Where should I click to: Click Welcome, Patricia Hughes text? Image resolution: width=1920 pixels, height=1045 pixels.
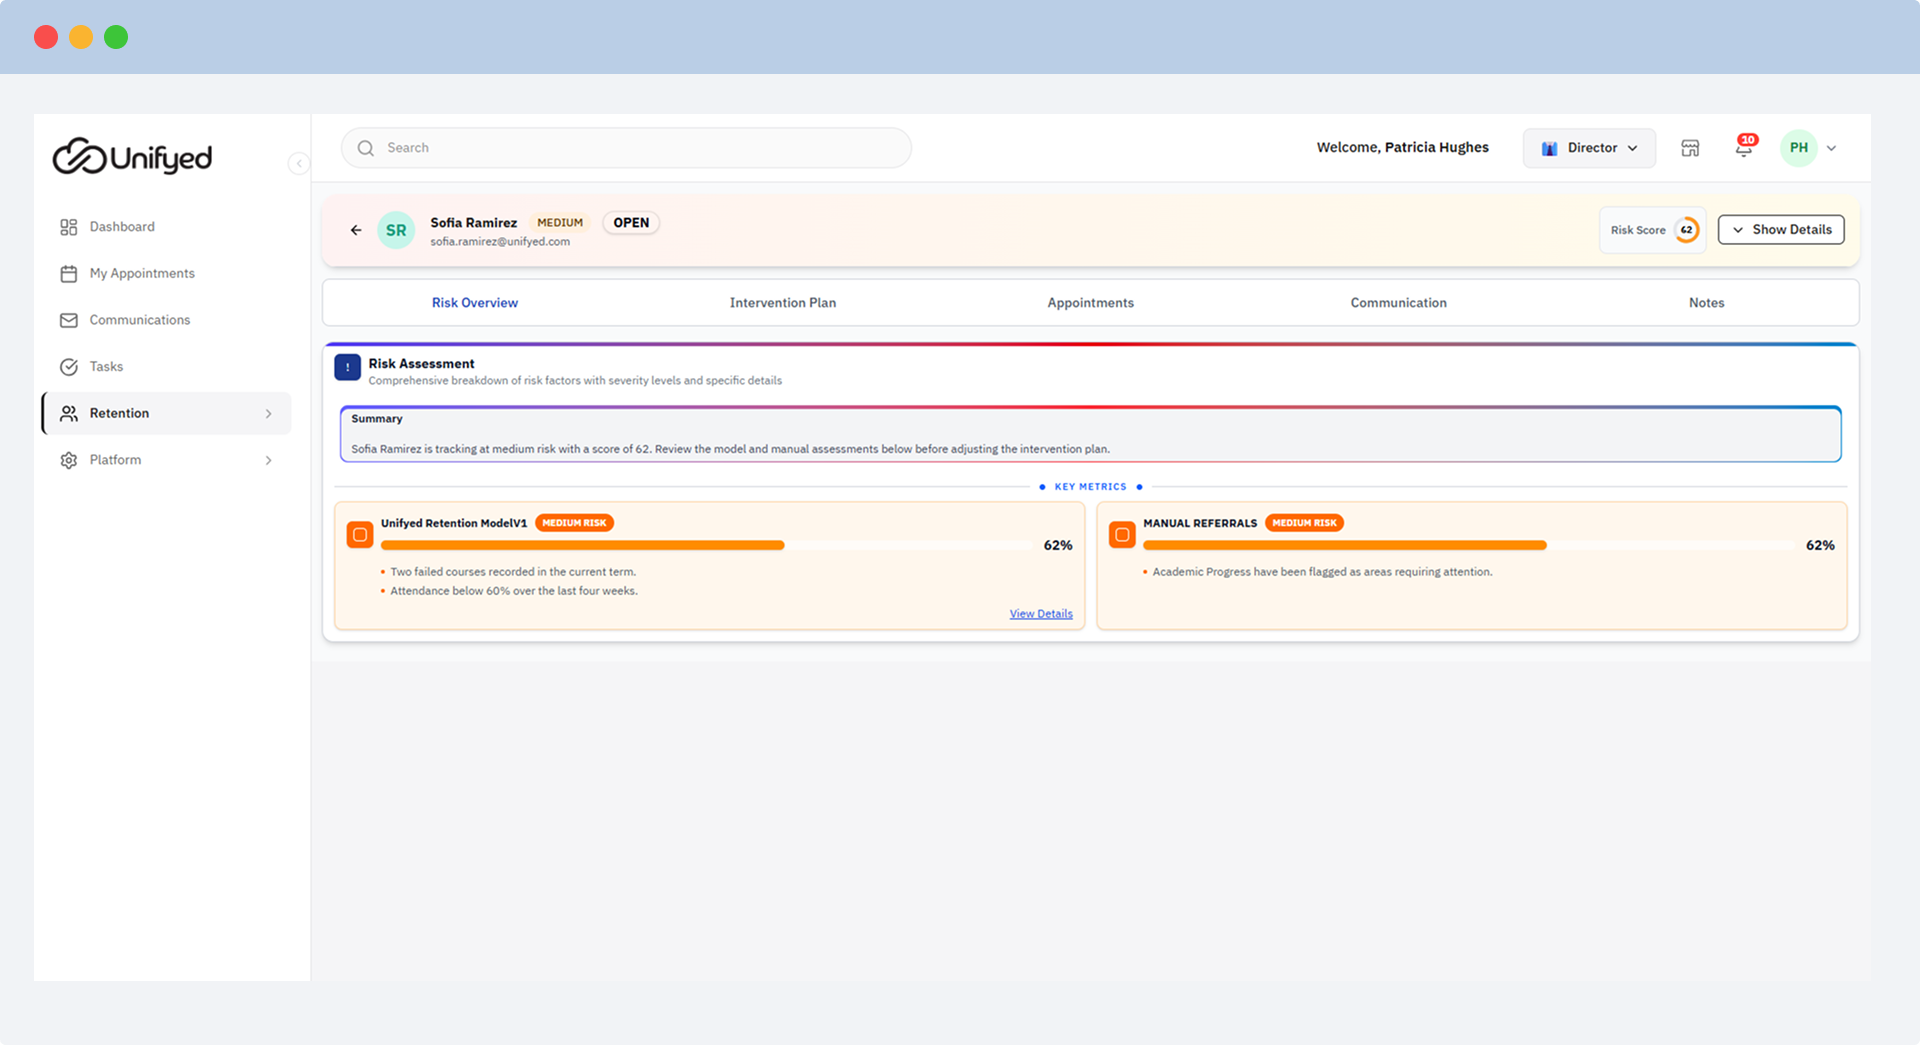pyautogui.click(x=1402, y=148)
